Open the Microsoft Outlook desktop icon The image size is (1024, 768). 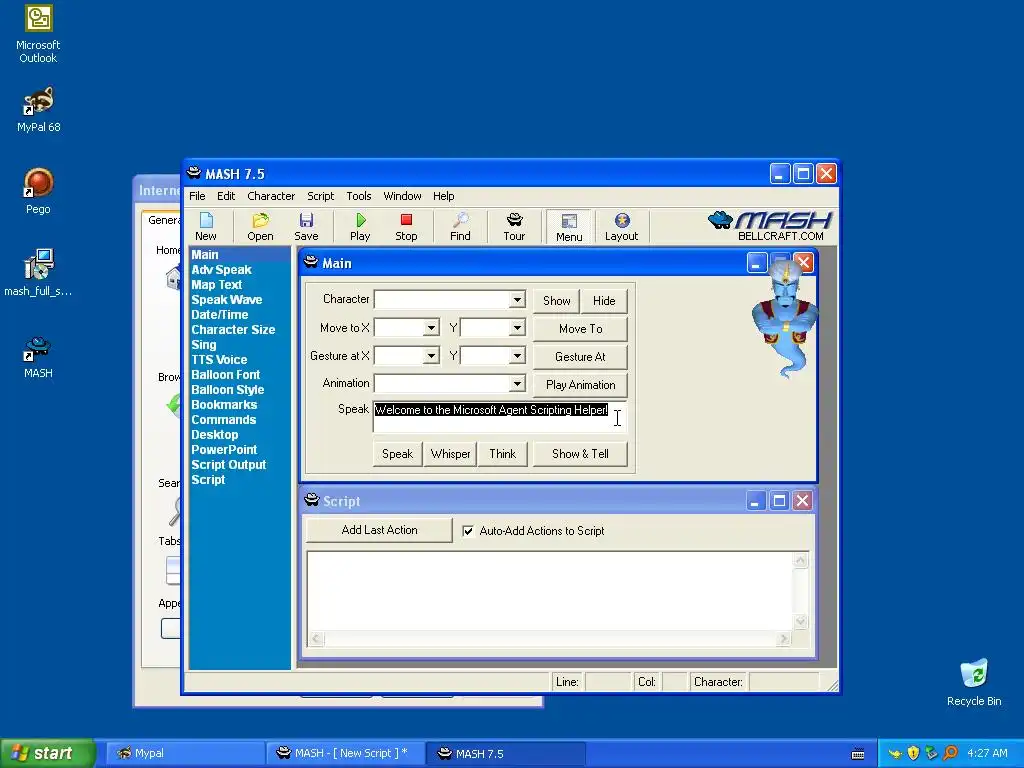(x=38, y=34)
